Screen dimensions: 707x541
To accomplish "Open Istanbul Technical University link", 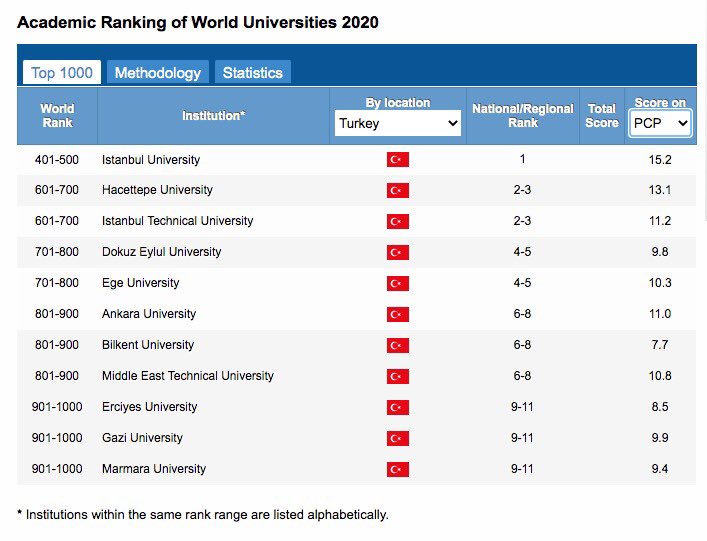I will [177, 221].
